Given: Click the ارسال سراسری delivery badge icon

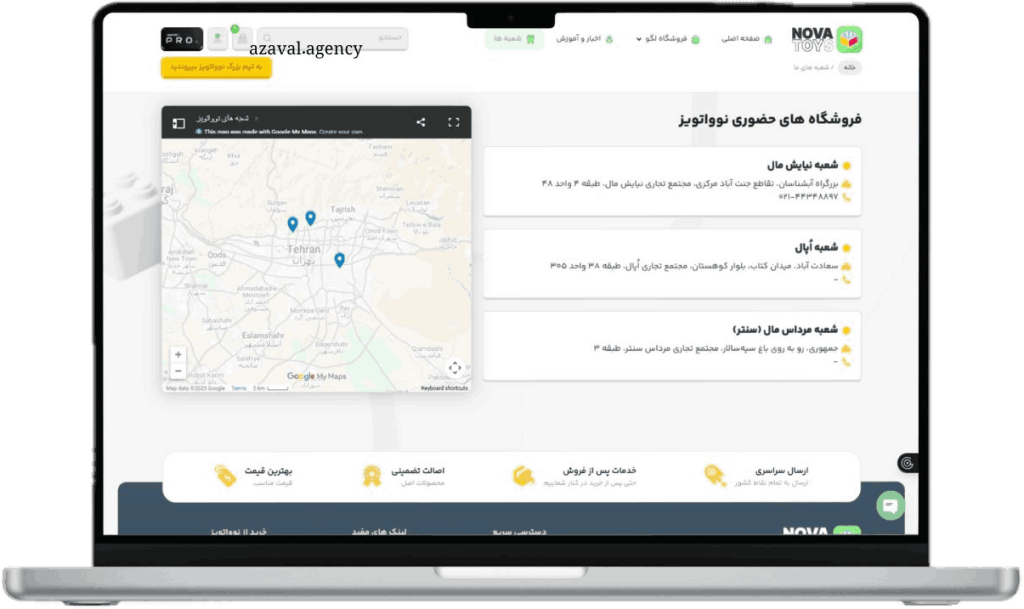Looking at the screenshot, I should (714, 476).
